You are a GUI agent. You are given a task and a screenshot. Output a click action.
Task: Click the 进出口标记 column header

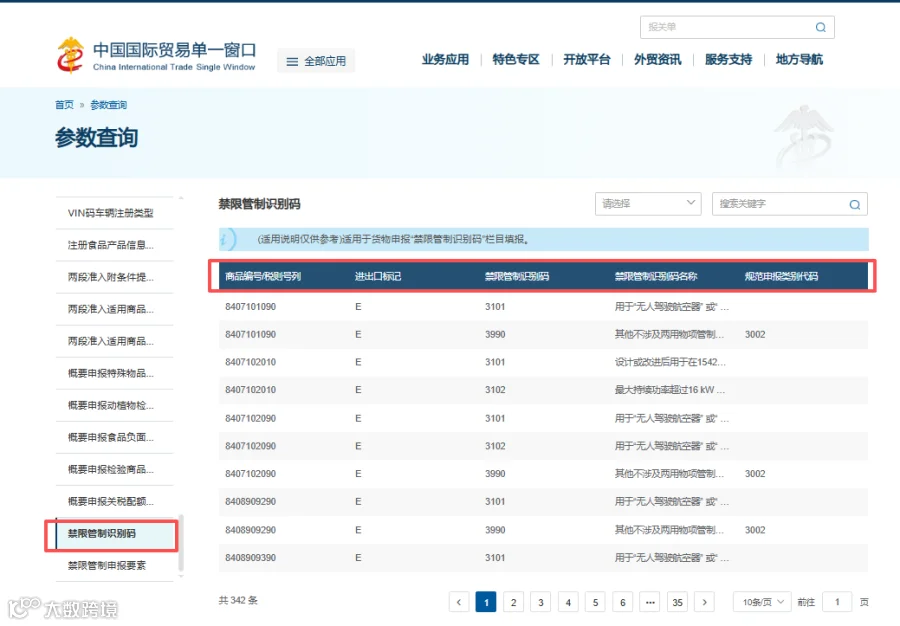[x=378, y=276]
